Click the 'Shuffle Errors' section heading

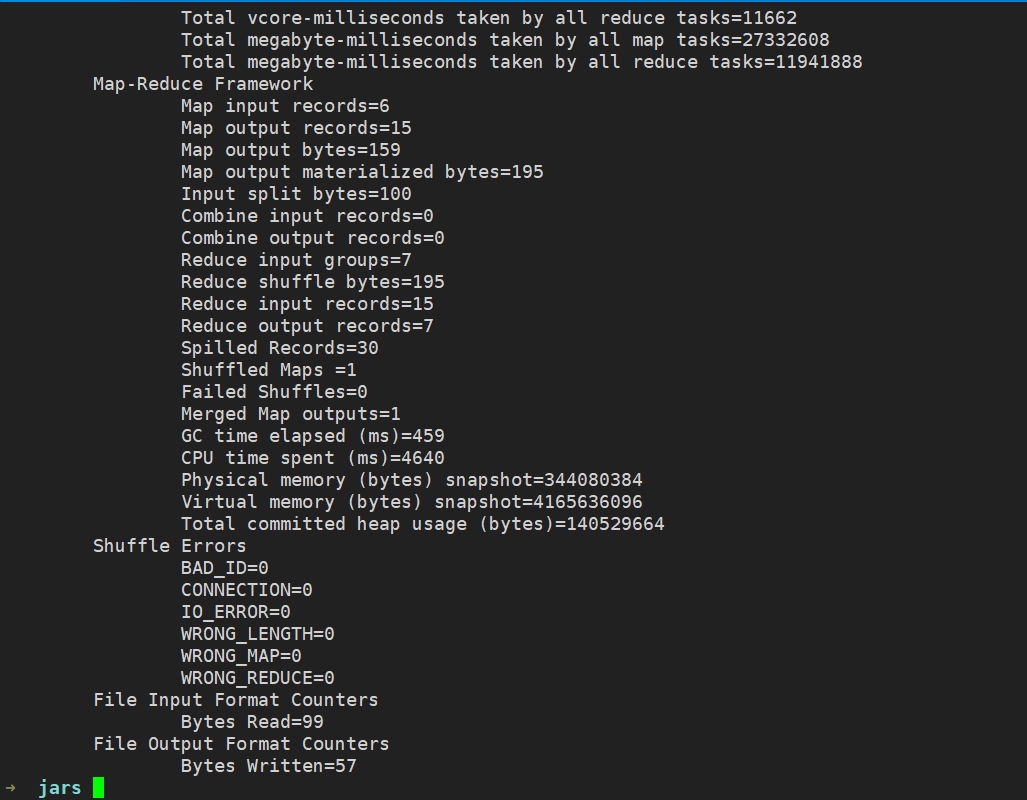pyautogui.click(x=169, y=546)
